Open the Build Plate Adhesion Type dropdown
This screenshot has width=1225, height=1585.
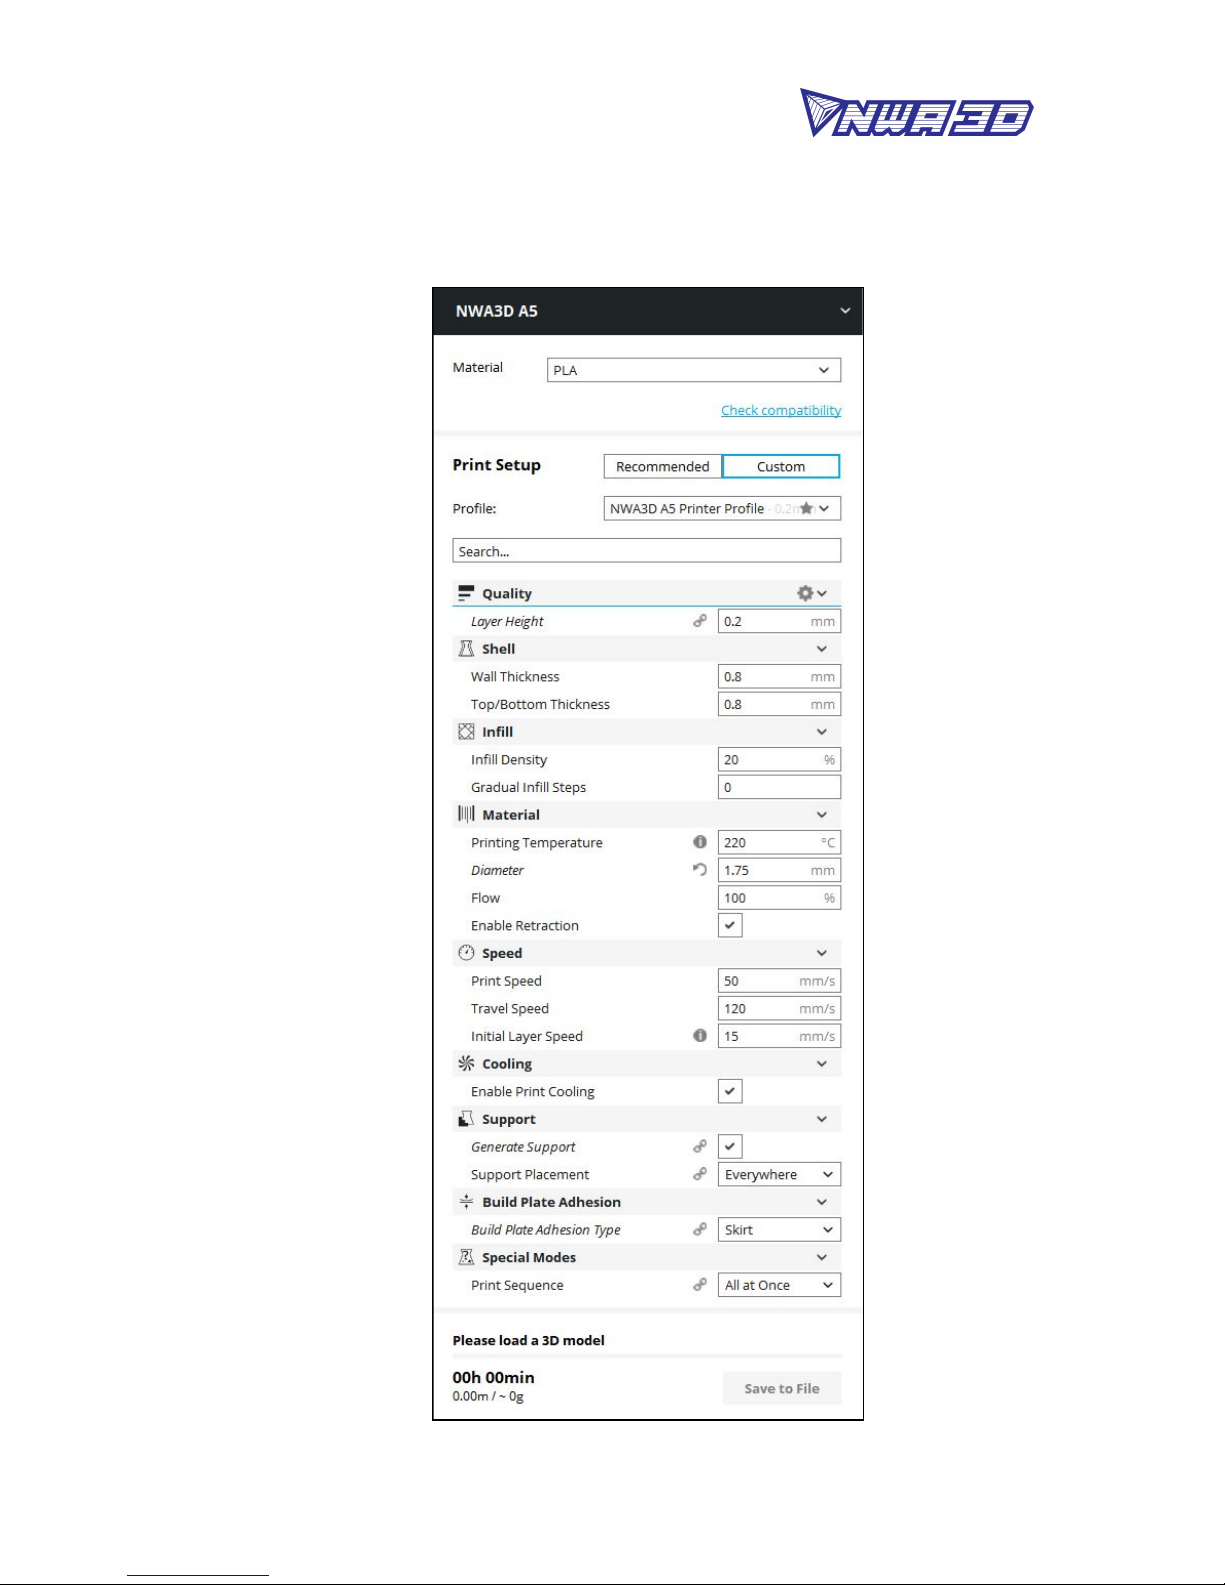tap(779, 1229)
